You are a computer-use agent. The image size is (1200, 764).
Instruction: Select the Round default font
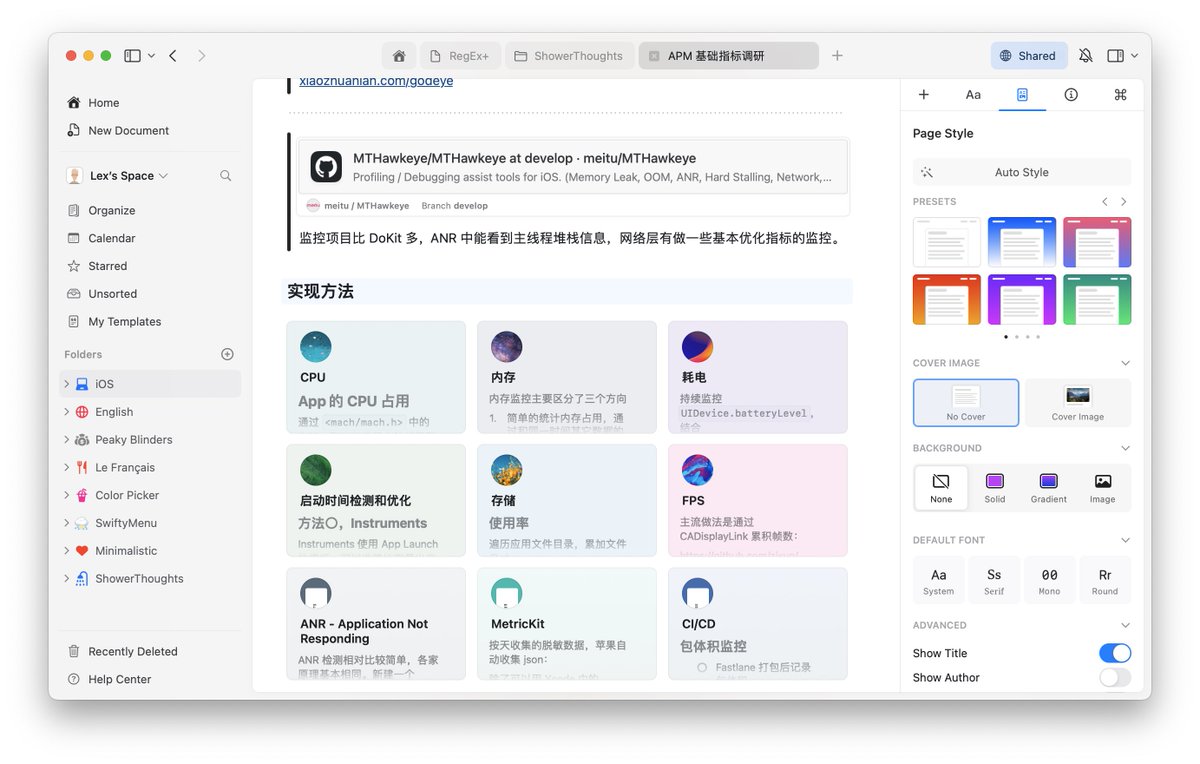[1105, 580]
